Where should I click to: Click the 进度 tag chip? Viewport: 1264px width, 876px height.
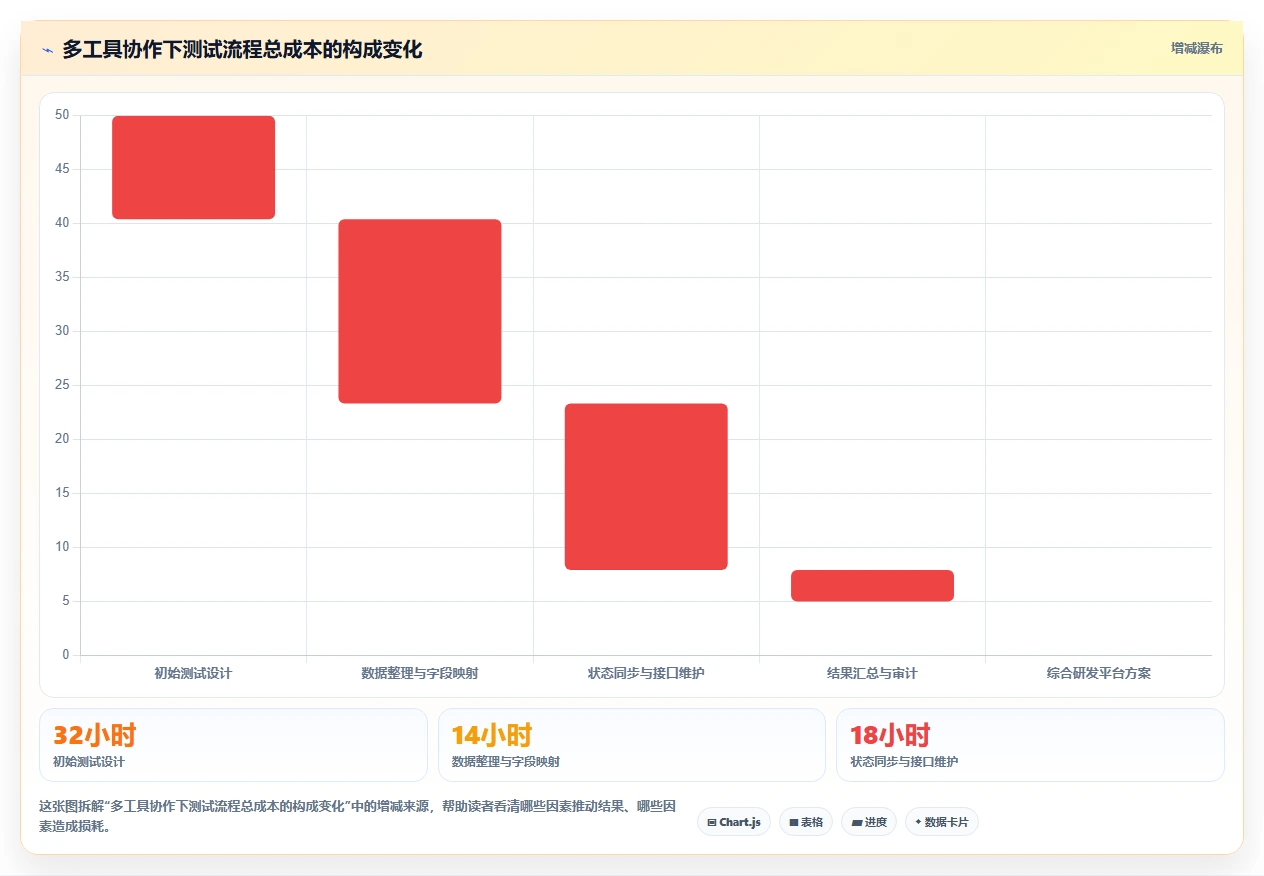tap(869, 822)
